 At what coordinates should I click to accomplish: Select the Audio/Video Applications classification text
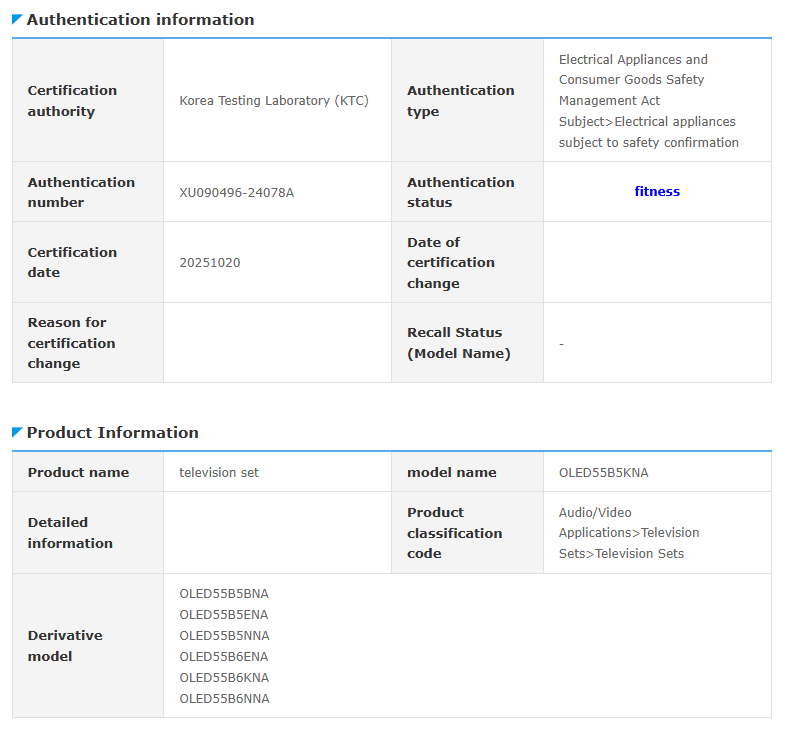628,533
